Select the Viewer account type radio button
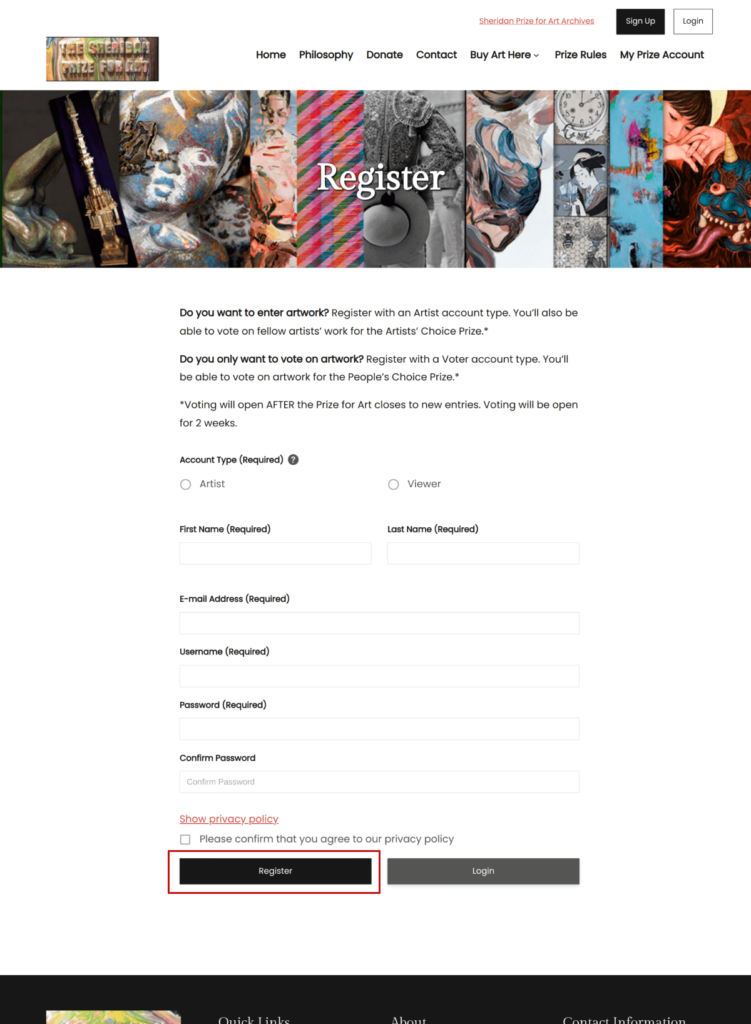The image size is (751, 1024). (393, 485)
